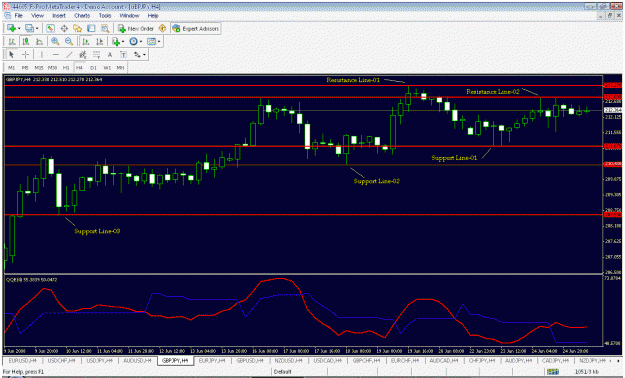Open the Help menu
This screenshot has height=378, width=625.
click(153, 16)
